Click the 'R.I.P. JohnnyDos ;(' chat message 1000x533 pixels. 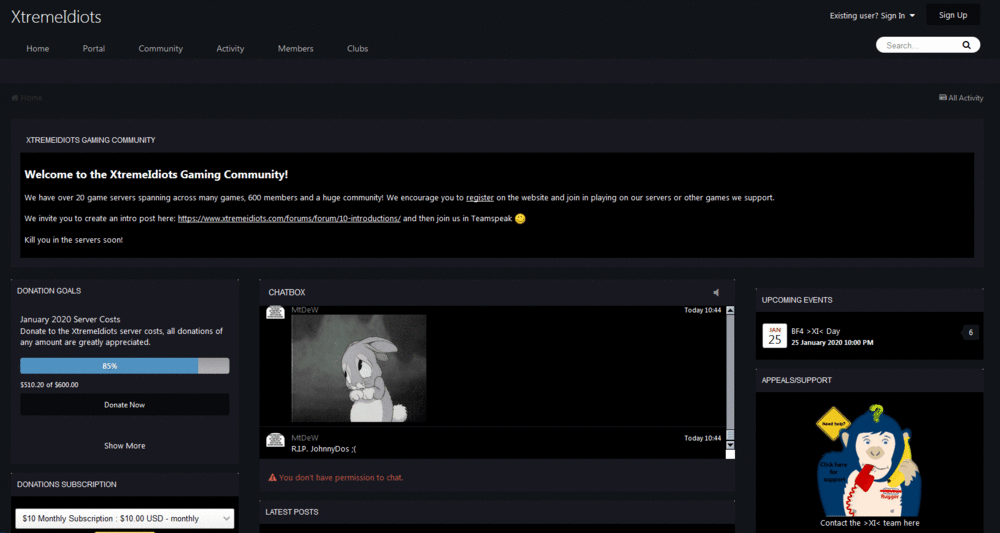pos(324,449)
